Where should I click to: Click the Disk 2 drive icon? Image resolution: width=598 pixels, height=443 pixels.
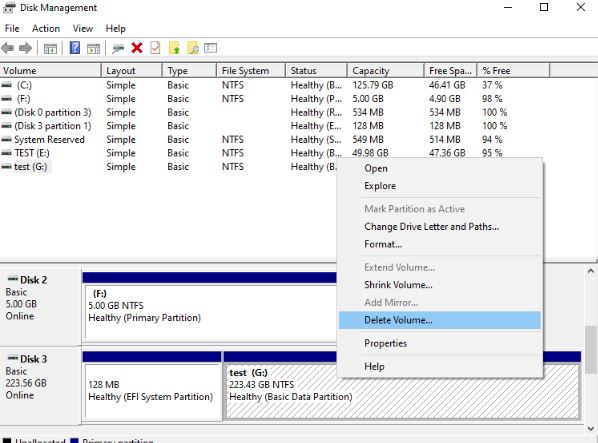tap(13, 279)
